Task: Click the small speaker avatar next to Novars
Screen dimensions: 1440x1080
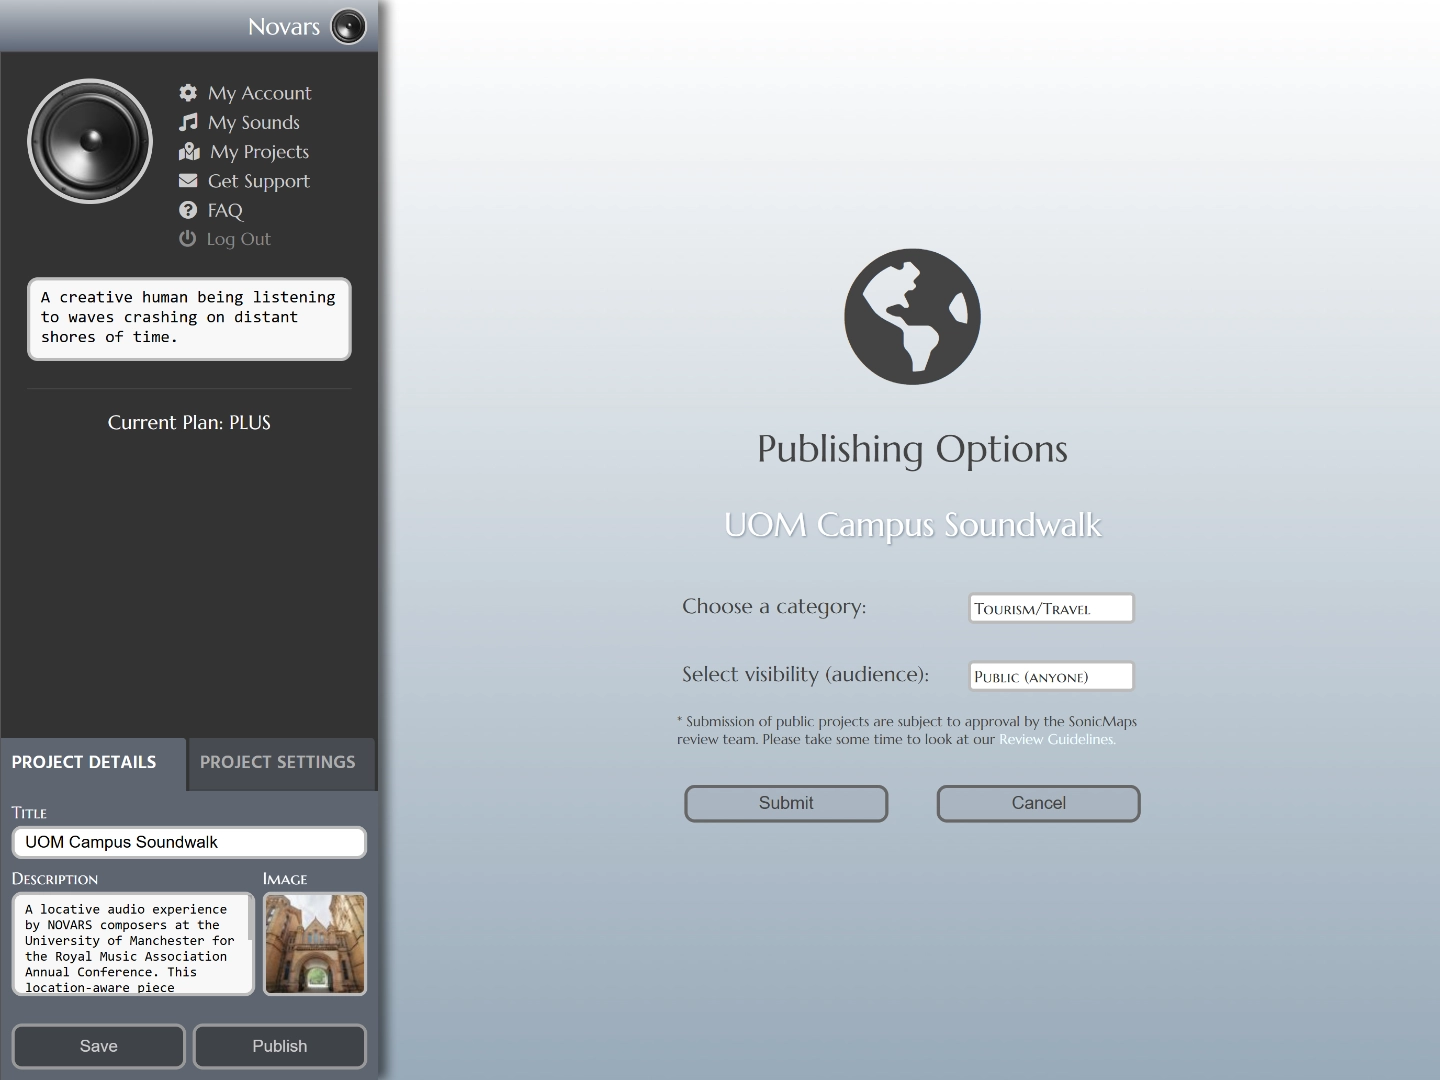Action: (348, 26)
